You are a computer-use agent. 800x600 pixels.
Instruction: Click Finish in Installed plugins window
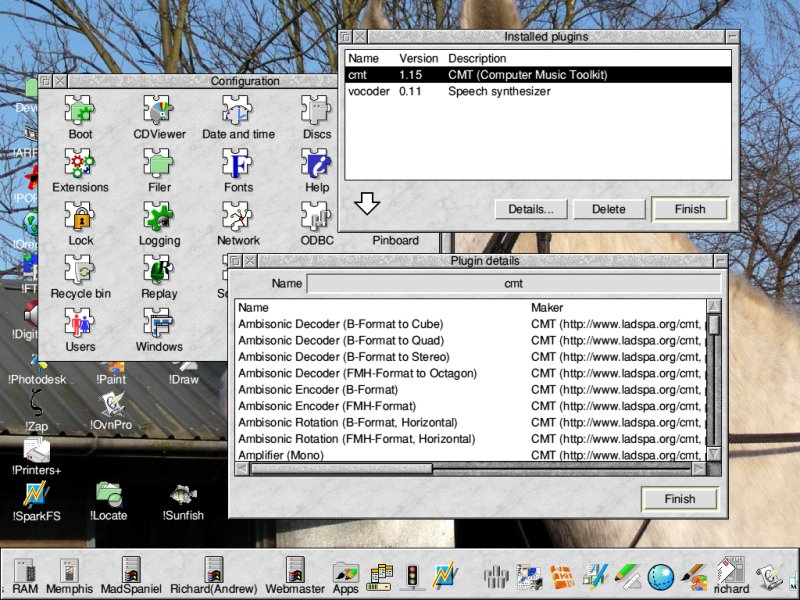click(690, 209)
